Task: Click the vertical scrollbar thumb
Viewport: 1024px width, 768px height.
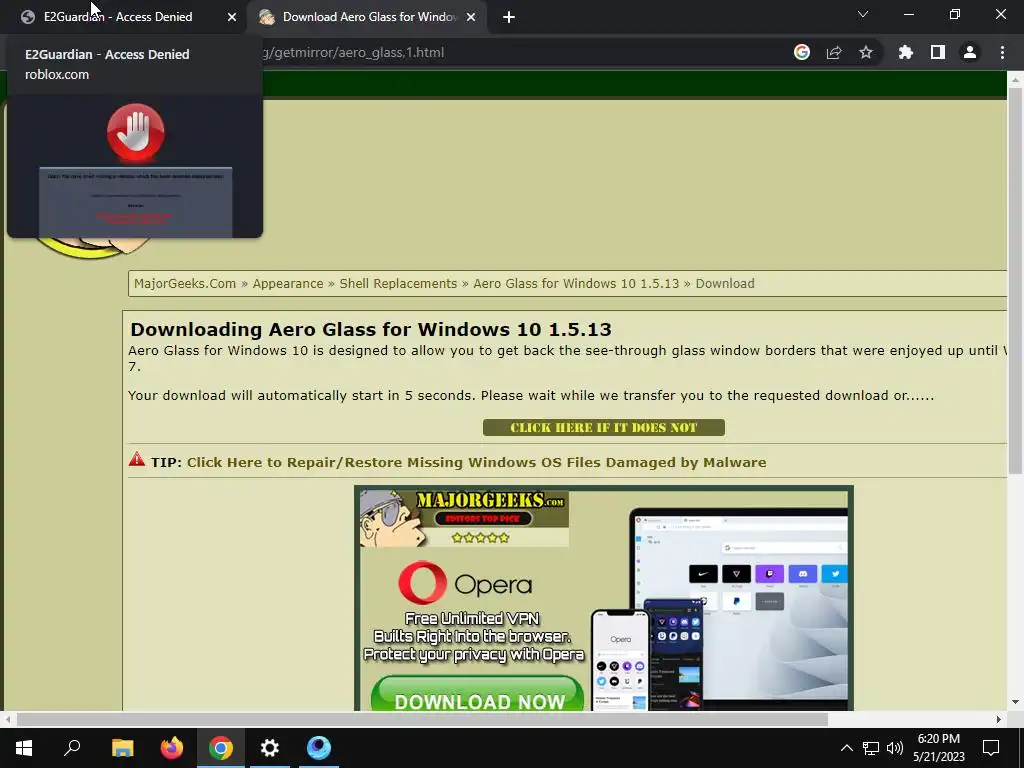Action: tap(1015, 280)
